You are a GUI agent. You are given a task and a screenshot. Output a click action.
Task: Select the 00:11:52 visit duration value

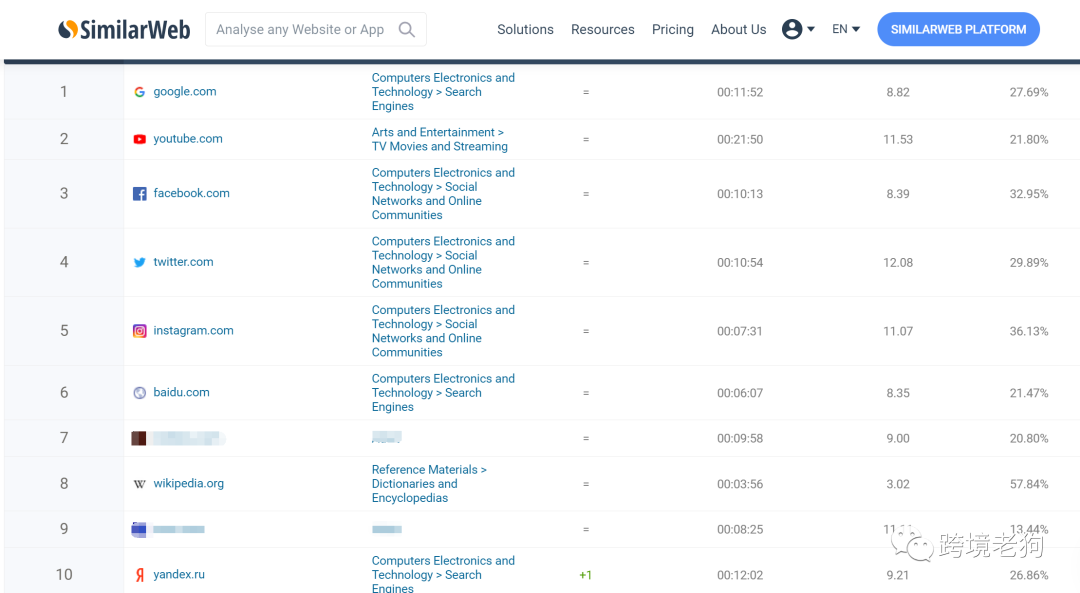pyautogui.click(x=740, y=92)
